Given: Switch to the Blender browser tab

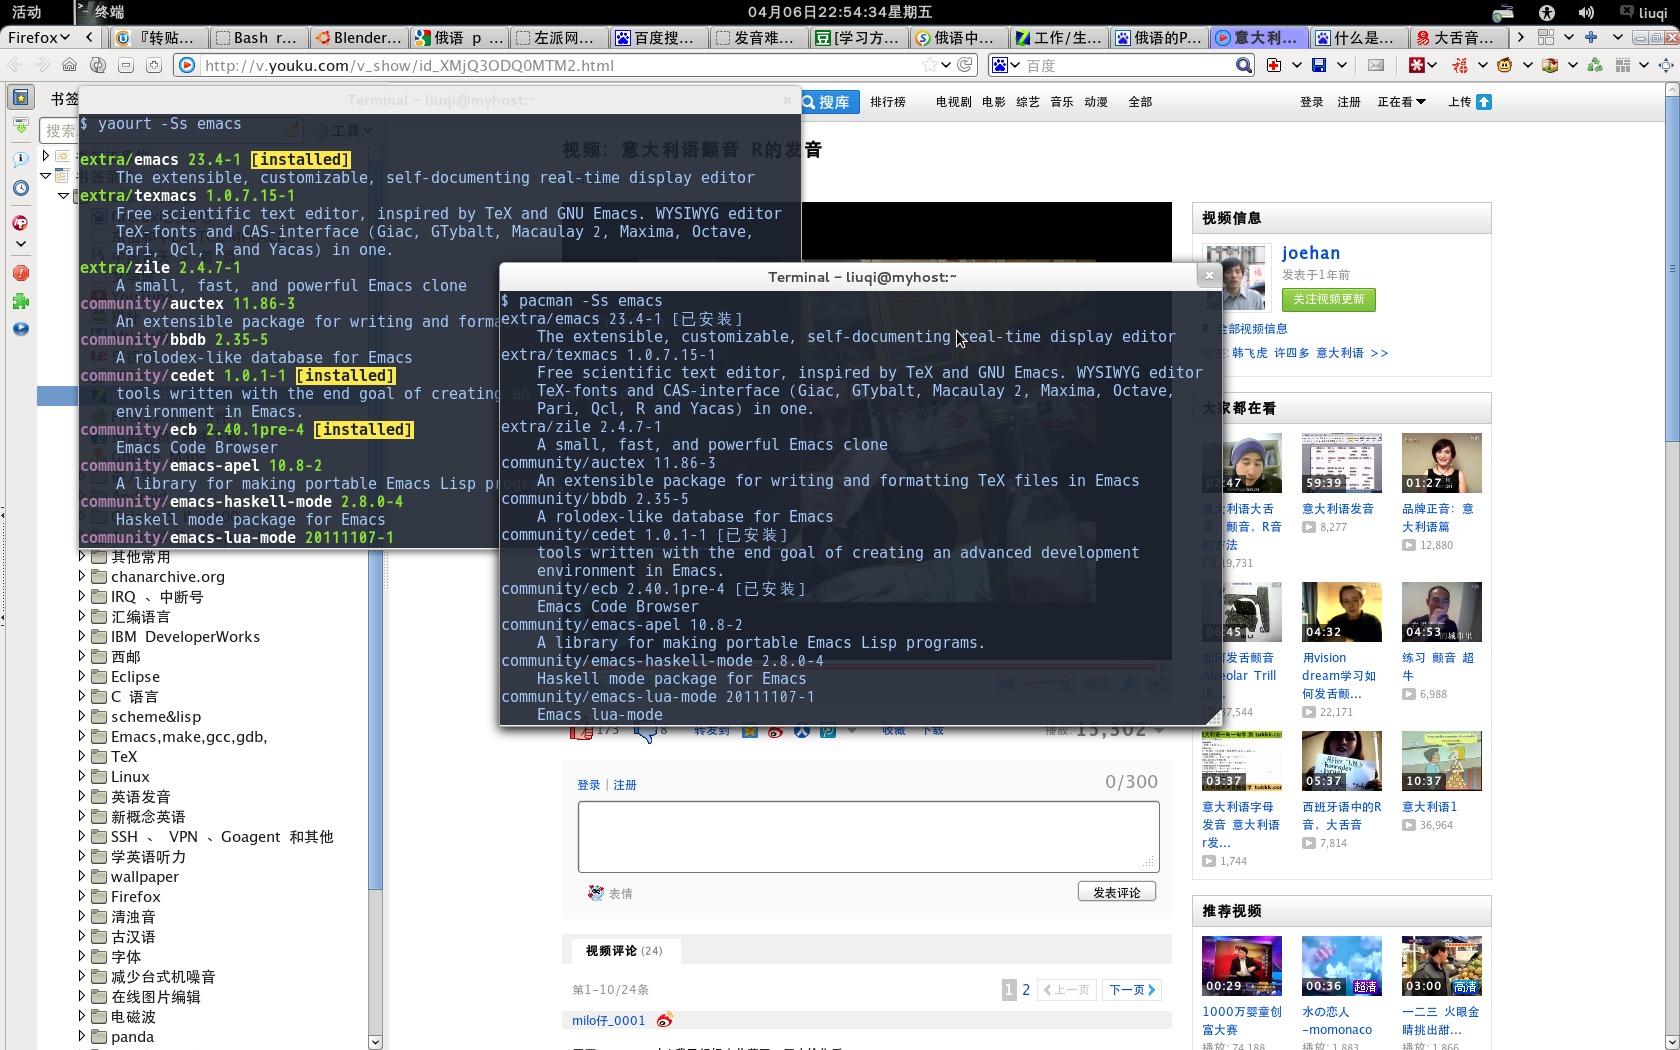Looking at the screenshot, I should tap(358, 37).
